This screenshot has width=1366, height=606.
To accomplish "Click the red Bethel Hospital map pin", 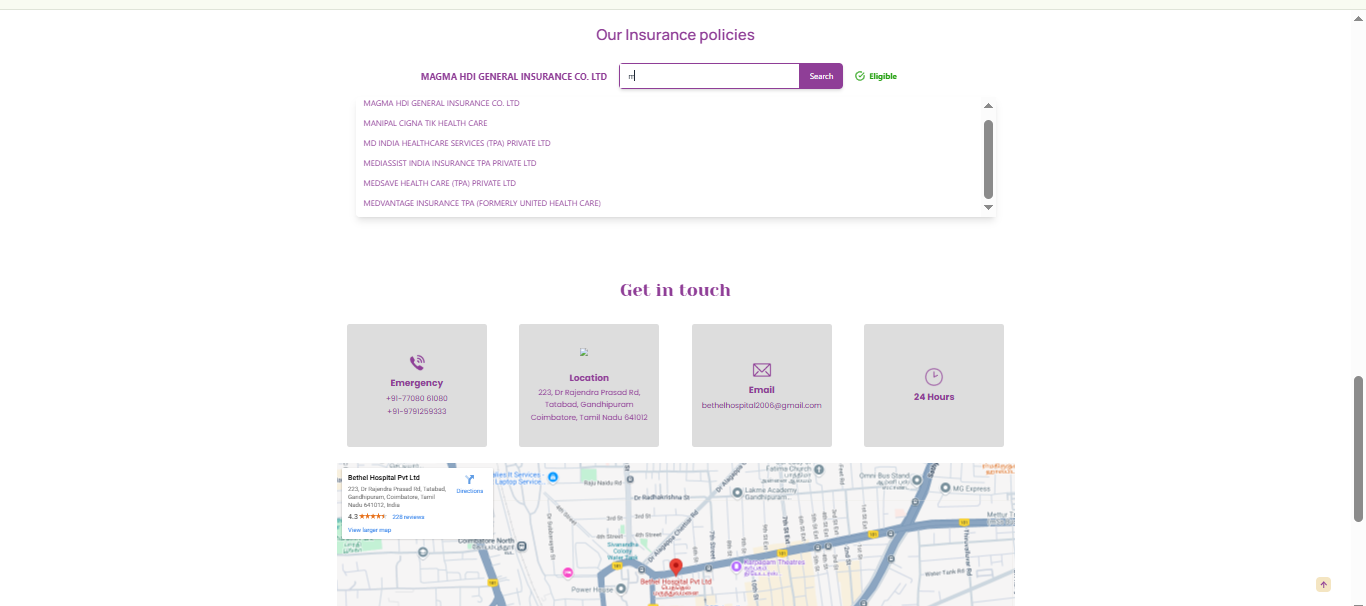I will [675, 568].
